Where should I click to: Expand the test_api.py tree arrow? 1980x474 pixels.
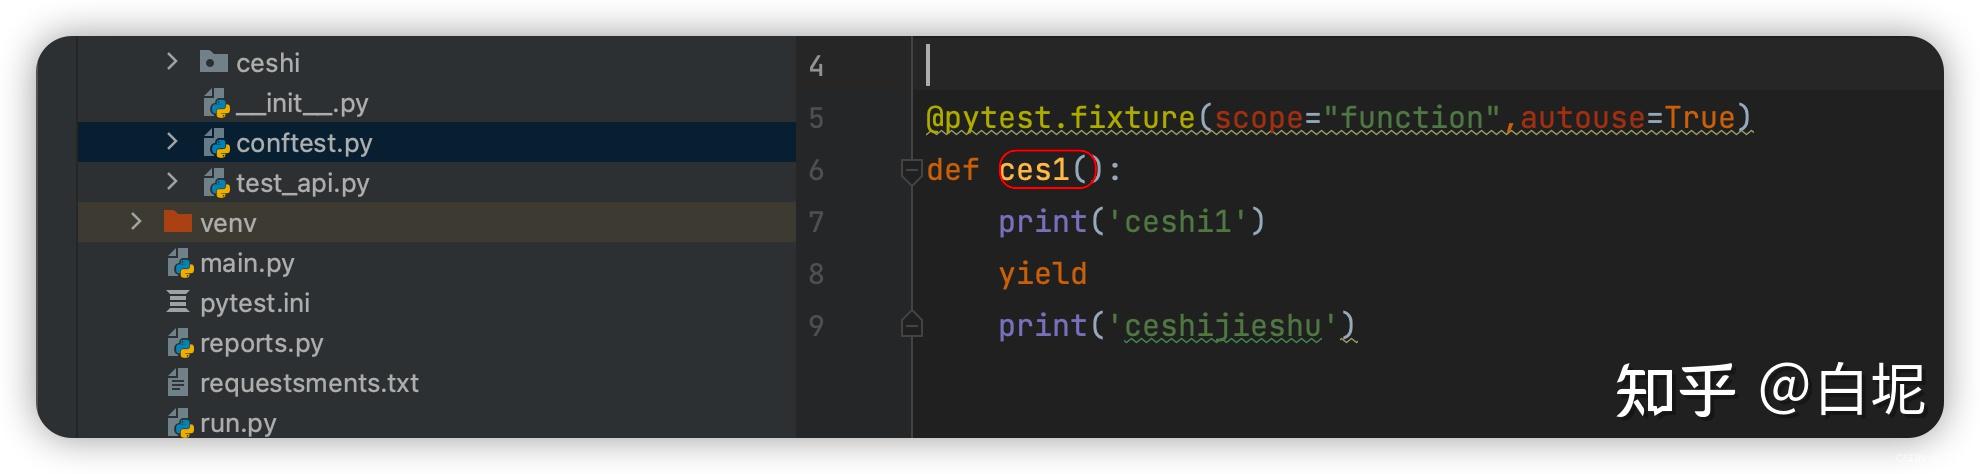[x=171, y=182]
